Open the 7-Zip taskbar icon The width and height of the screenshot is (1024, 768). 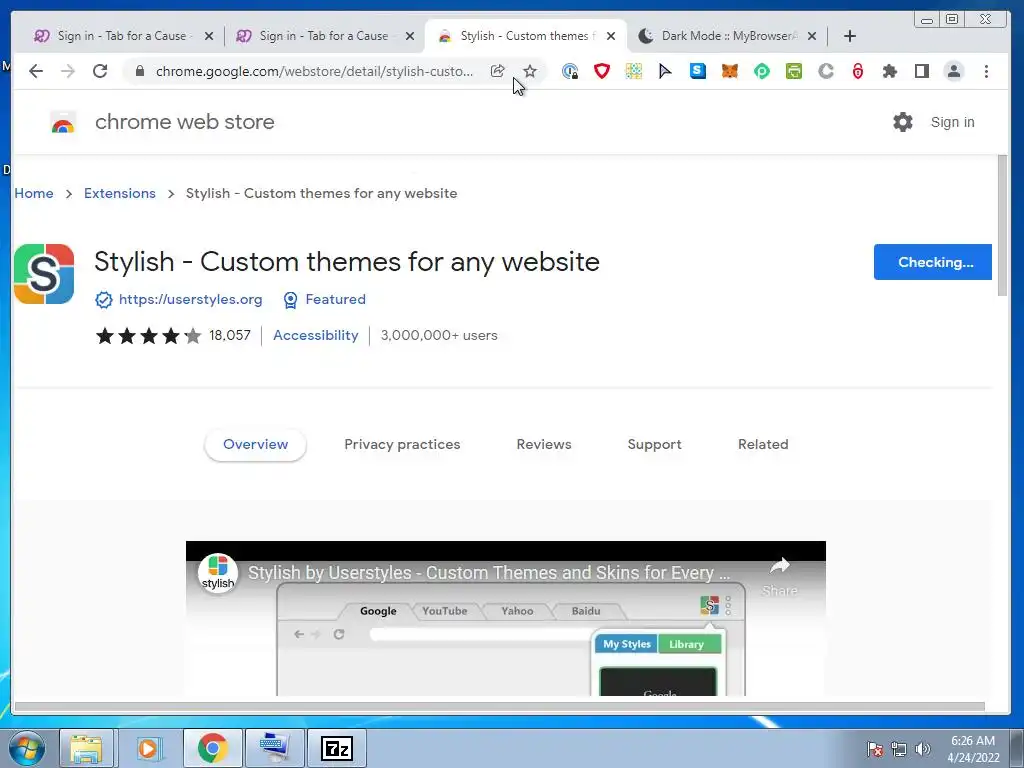pyautogui.click(x=337, y=748)
